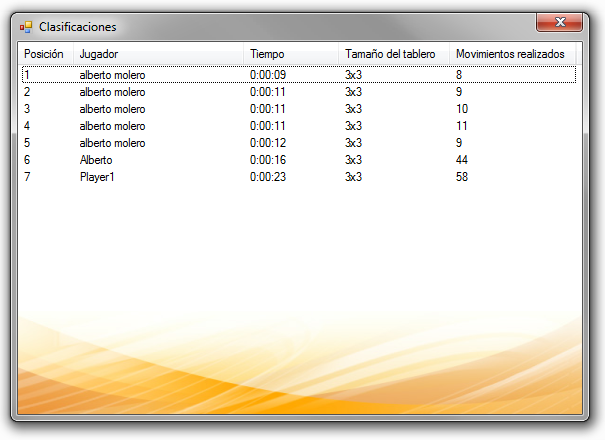605x440 pixels.
Task: Sort by the Posición column header
Action: (x=46, y=54)
